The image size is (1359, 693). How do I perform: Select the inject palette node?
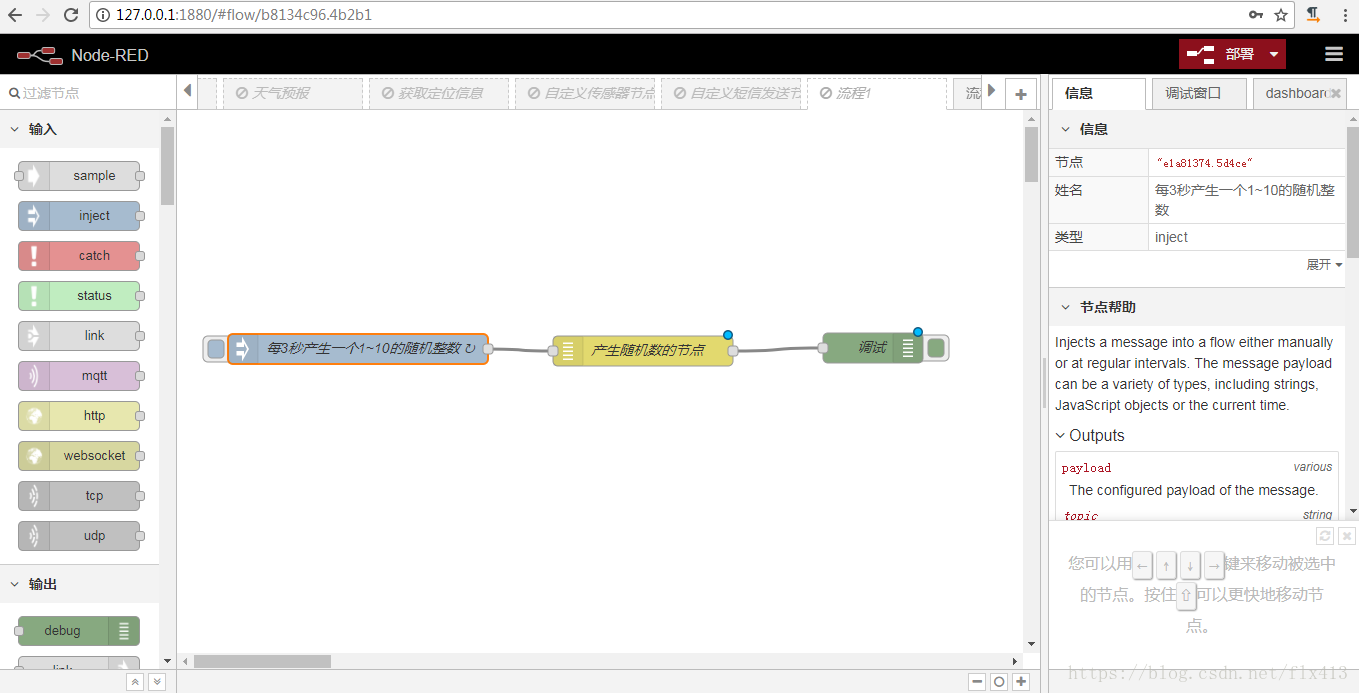[x=79, y=216]
